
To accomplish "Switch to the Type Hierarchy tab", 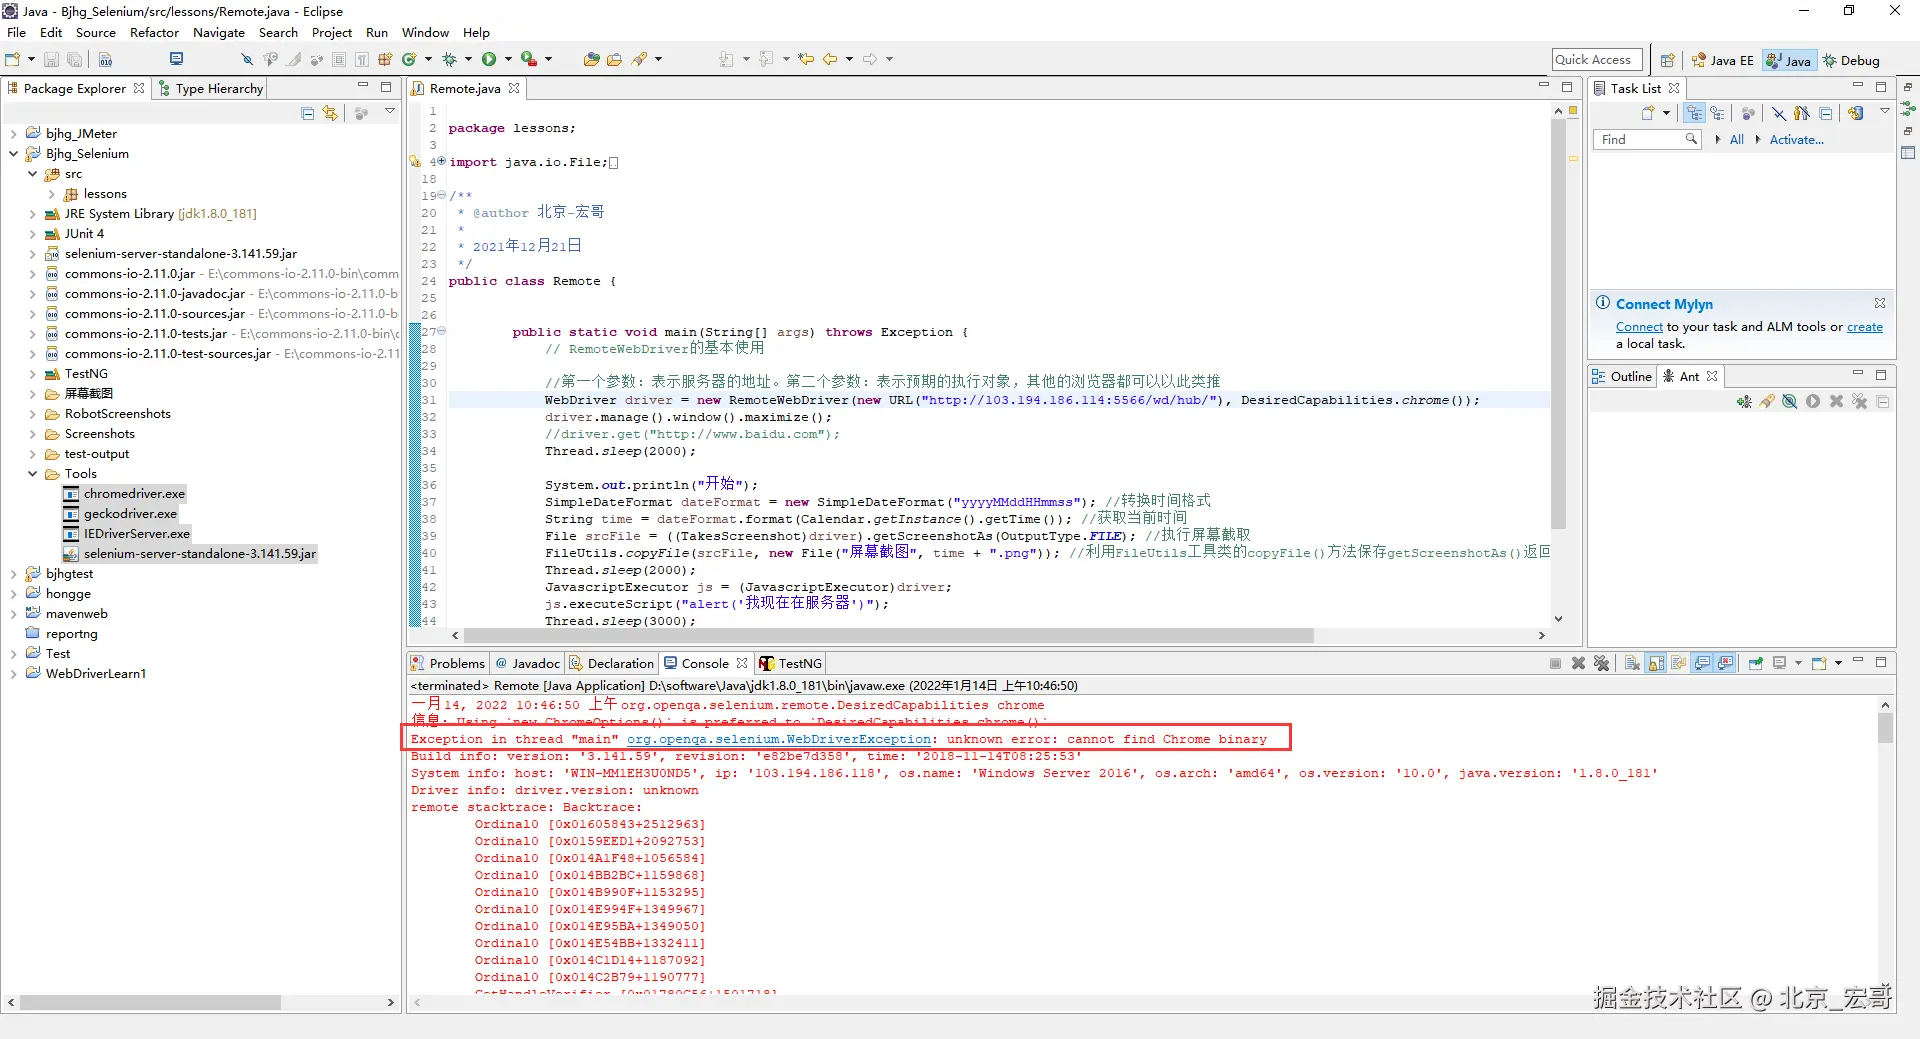I will click(x=211, y=88).
